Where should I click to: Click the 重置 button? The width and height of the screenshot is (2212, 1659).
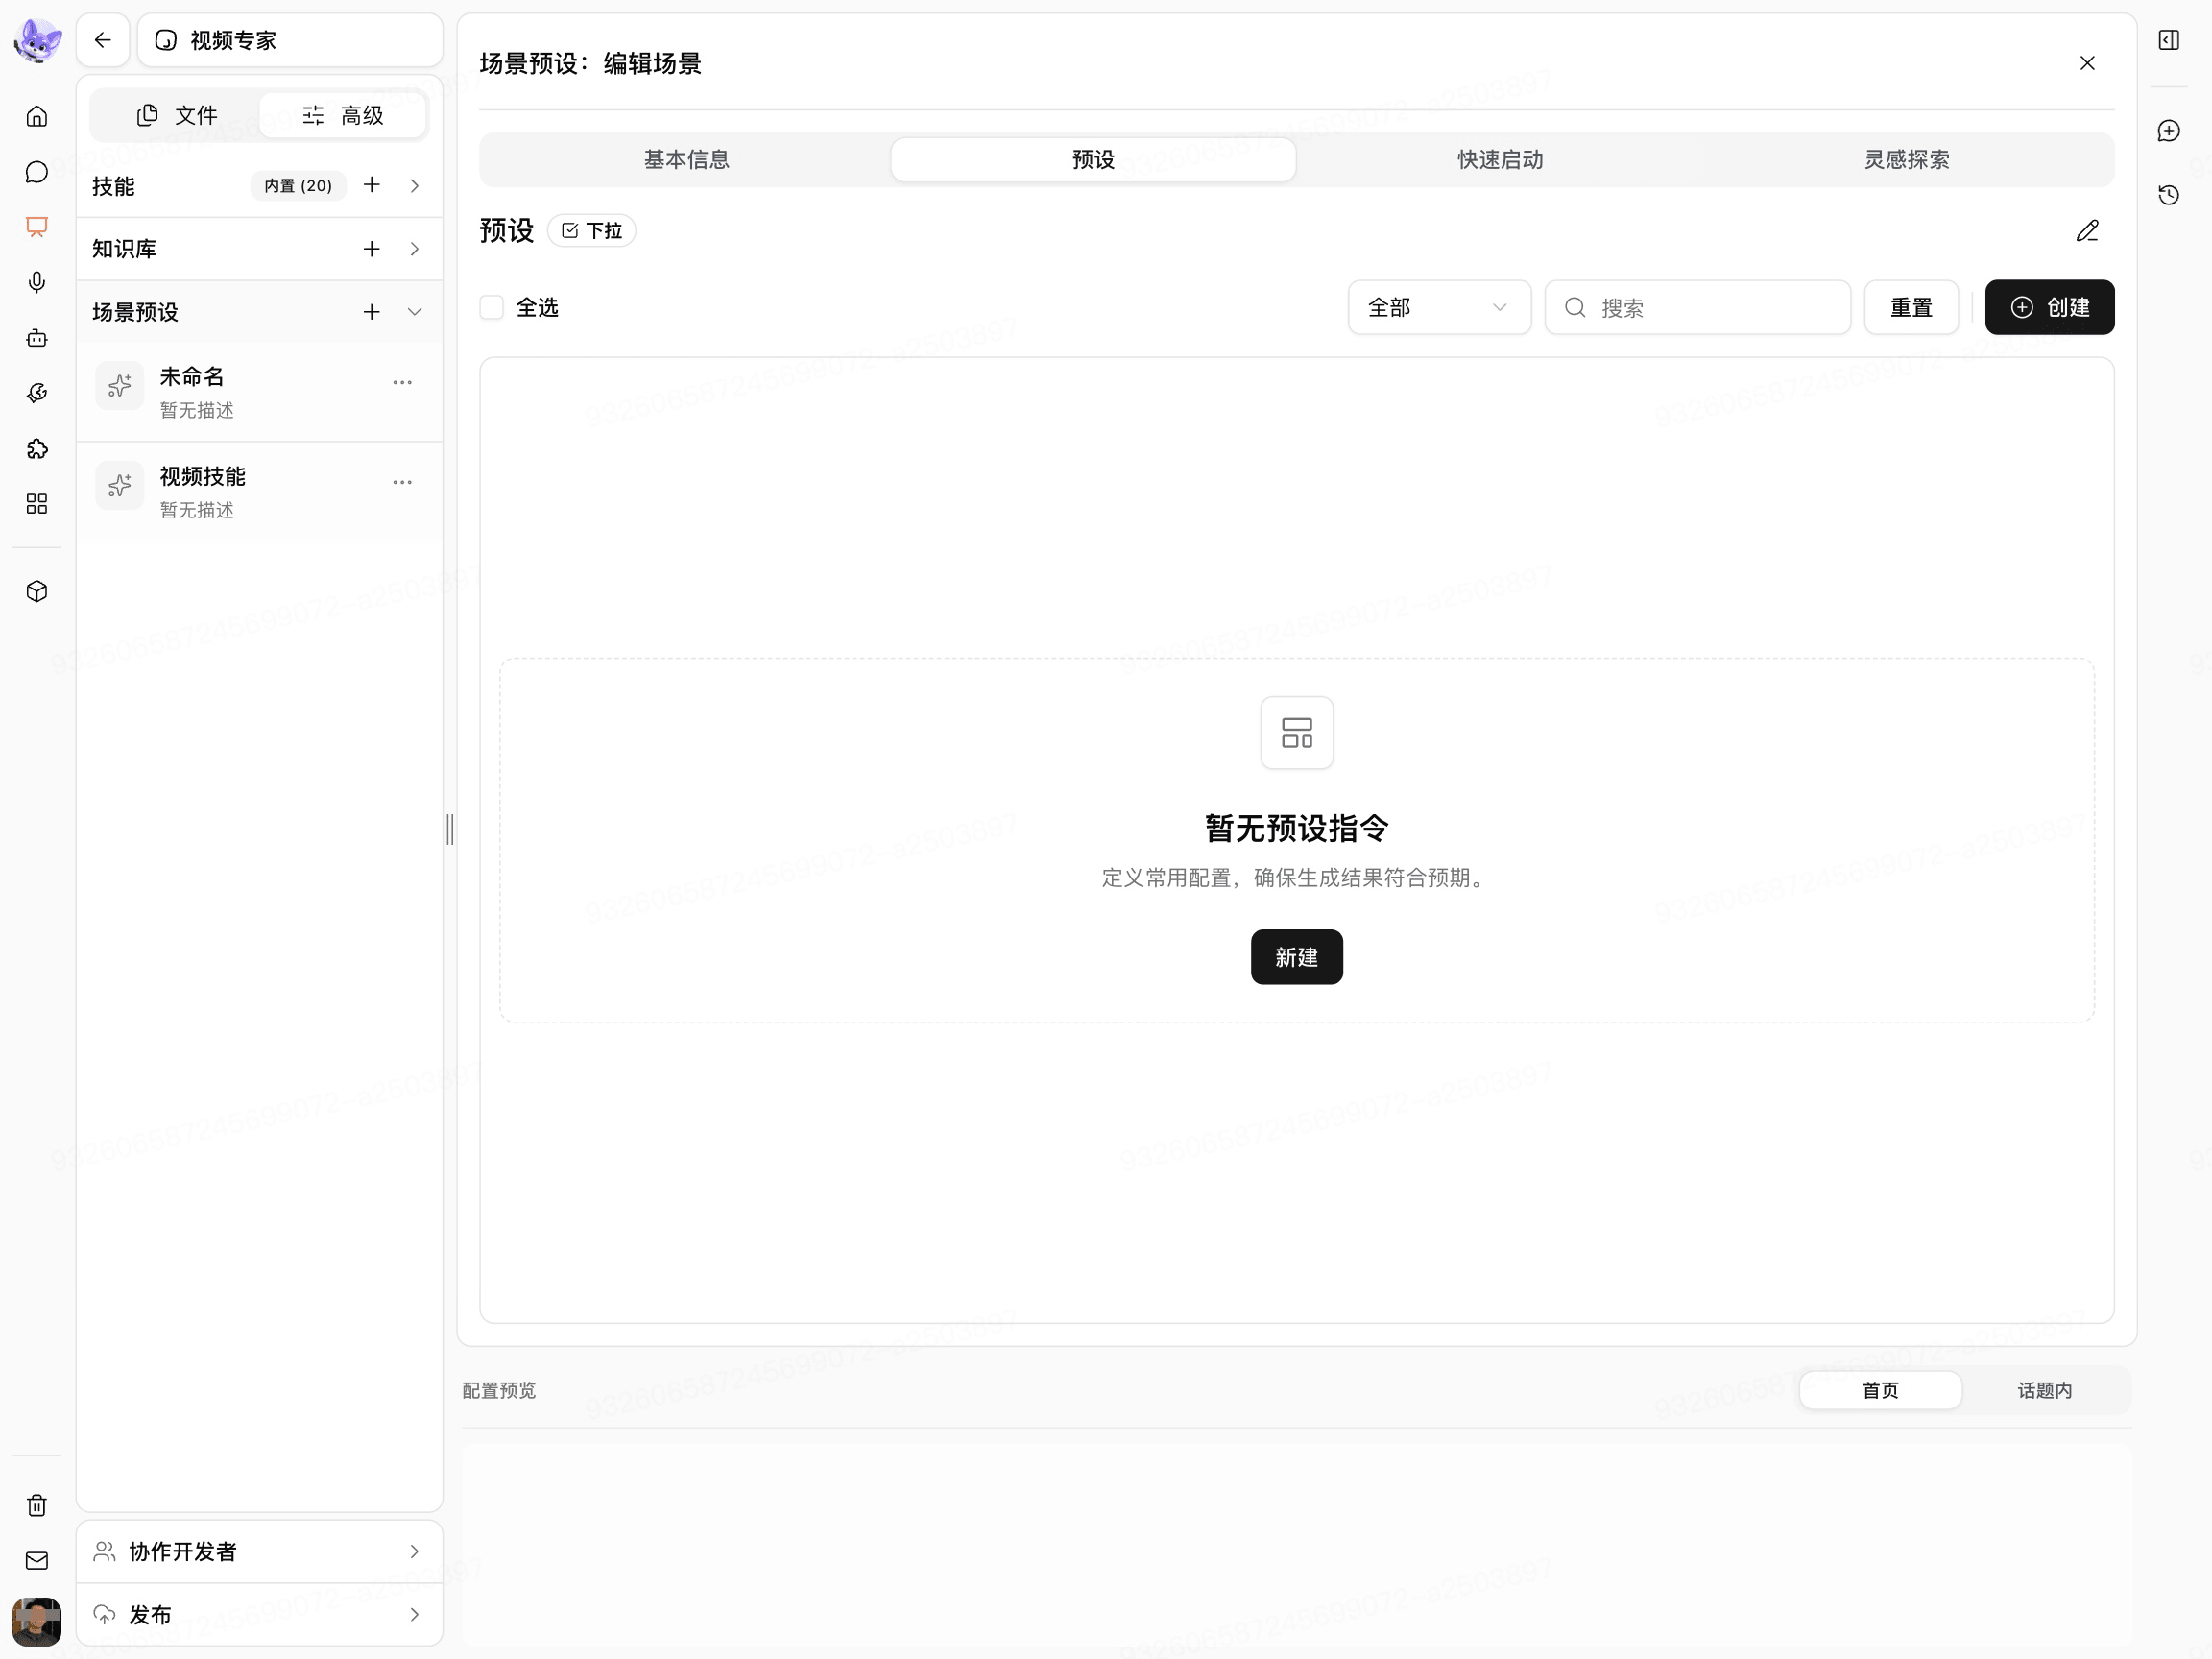coord(1911,307)
